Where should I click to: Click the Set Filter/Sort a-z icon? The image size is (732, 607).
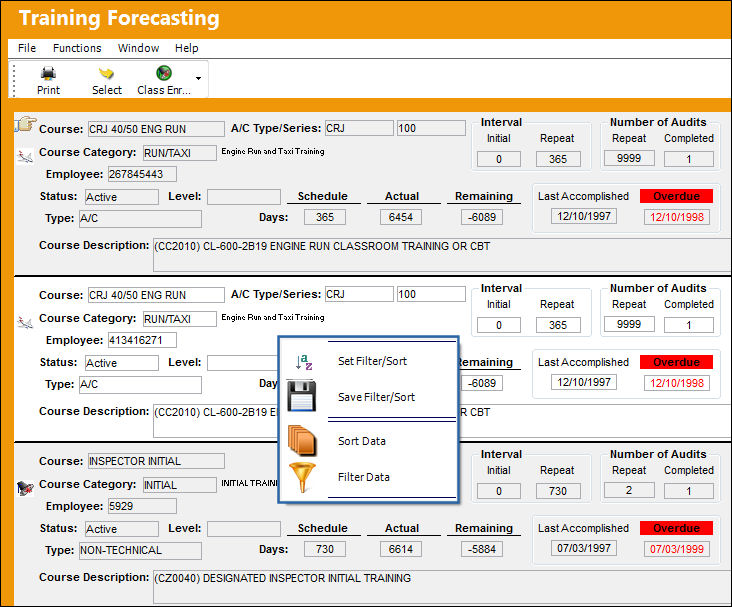coord(304,362)
